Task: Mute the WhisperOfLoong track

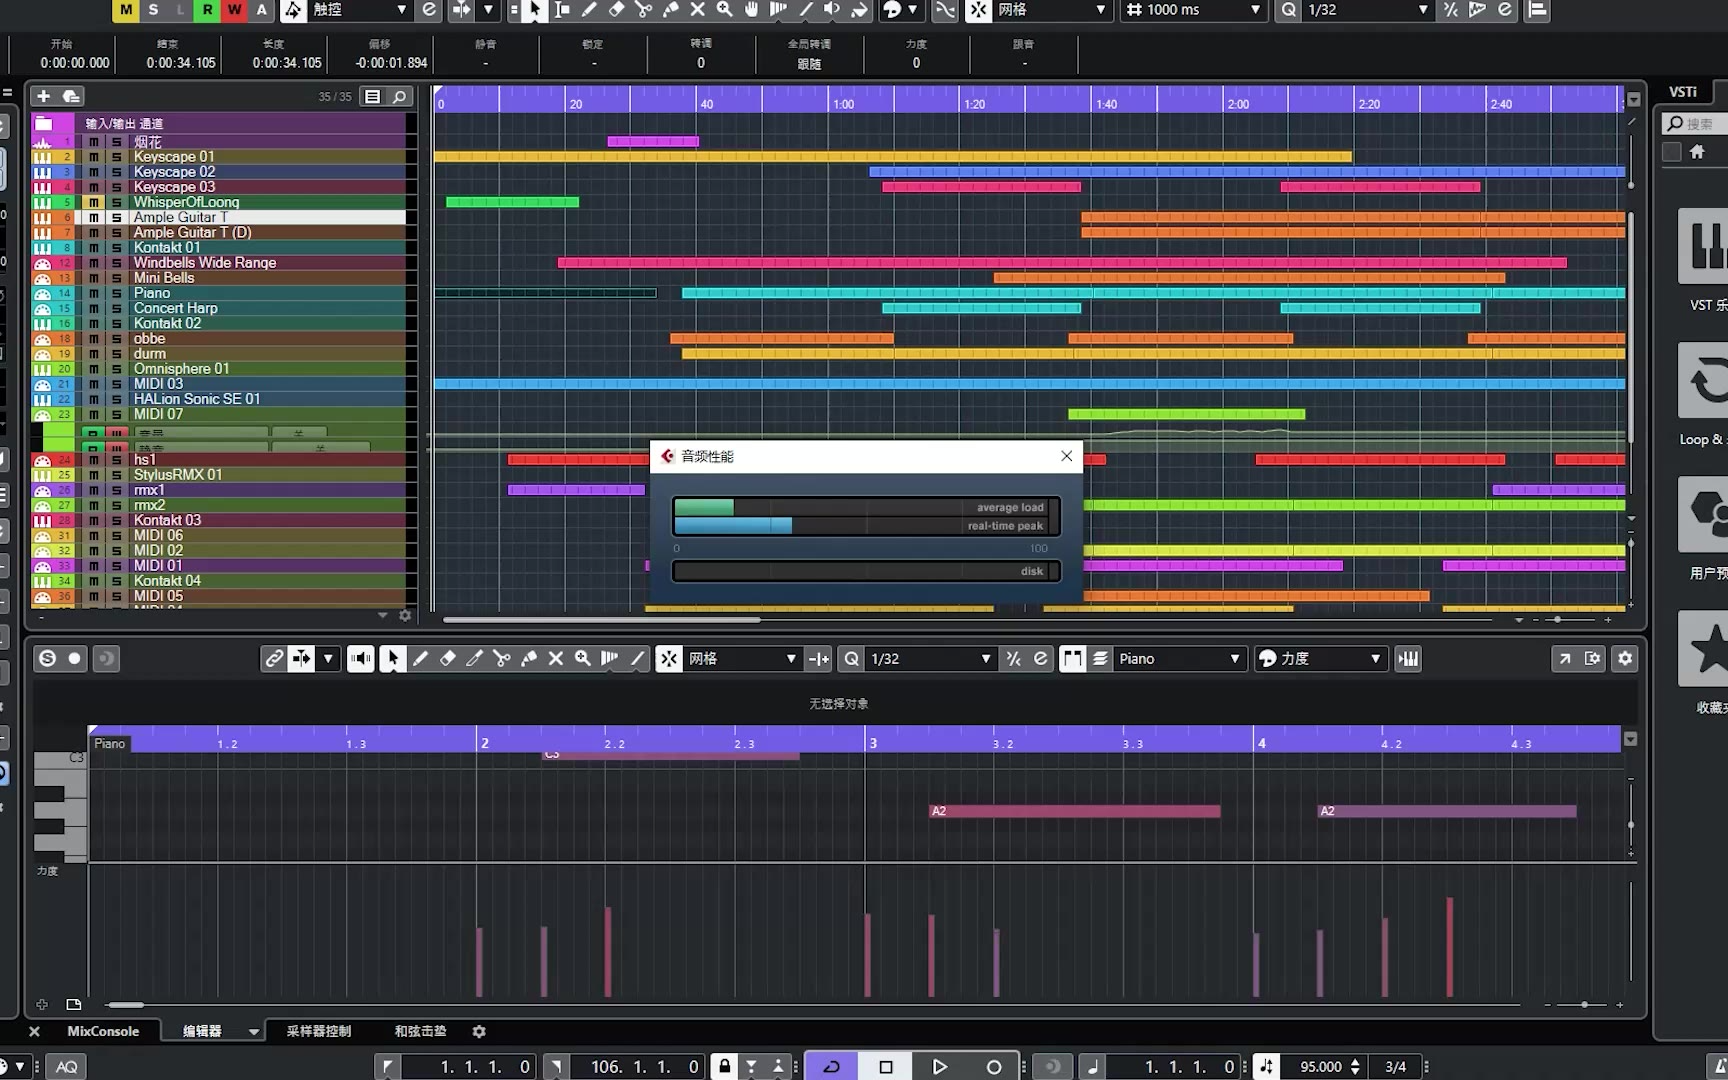Action: click(x=94, y=202)
